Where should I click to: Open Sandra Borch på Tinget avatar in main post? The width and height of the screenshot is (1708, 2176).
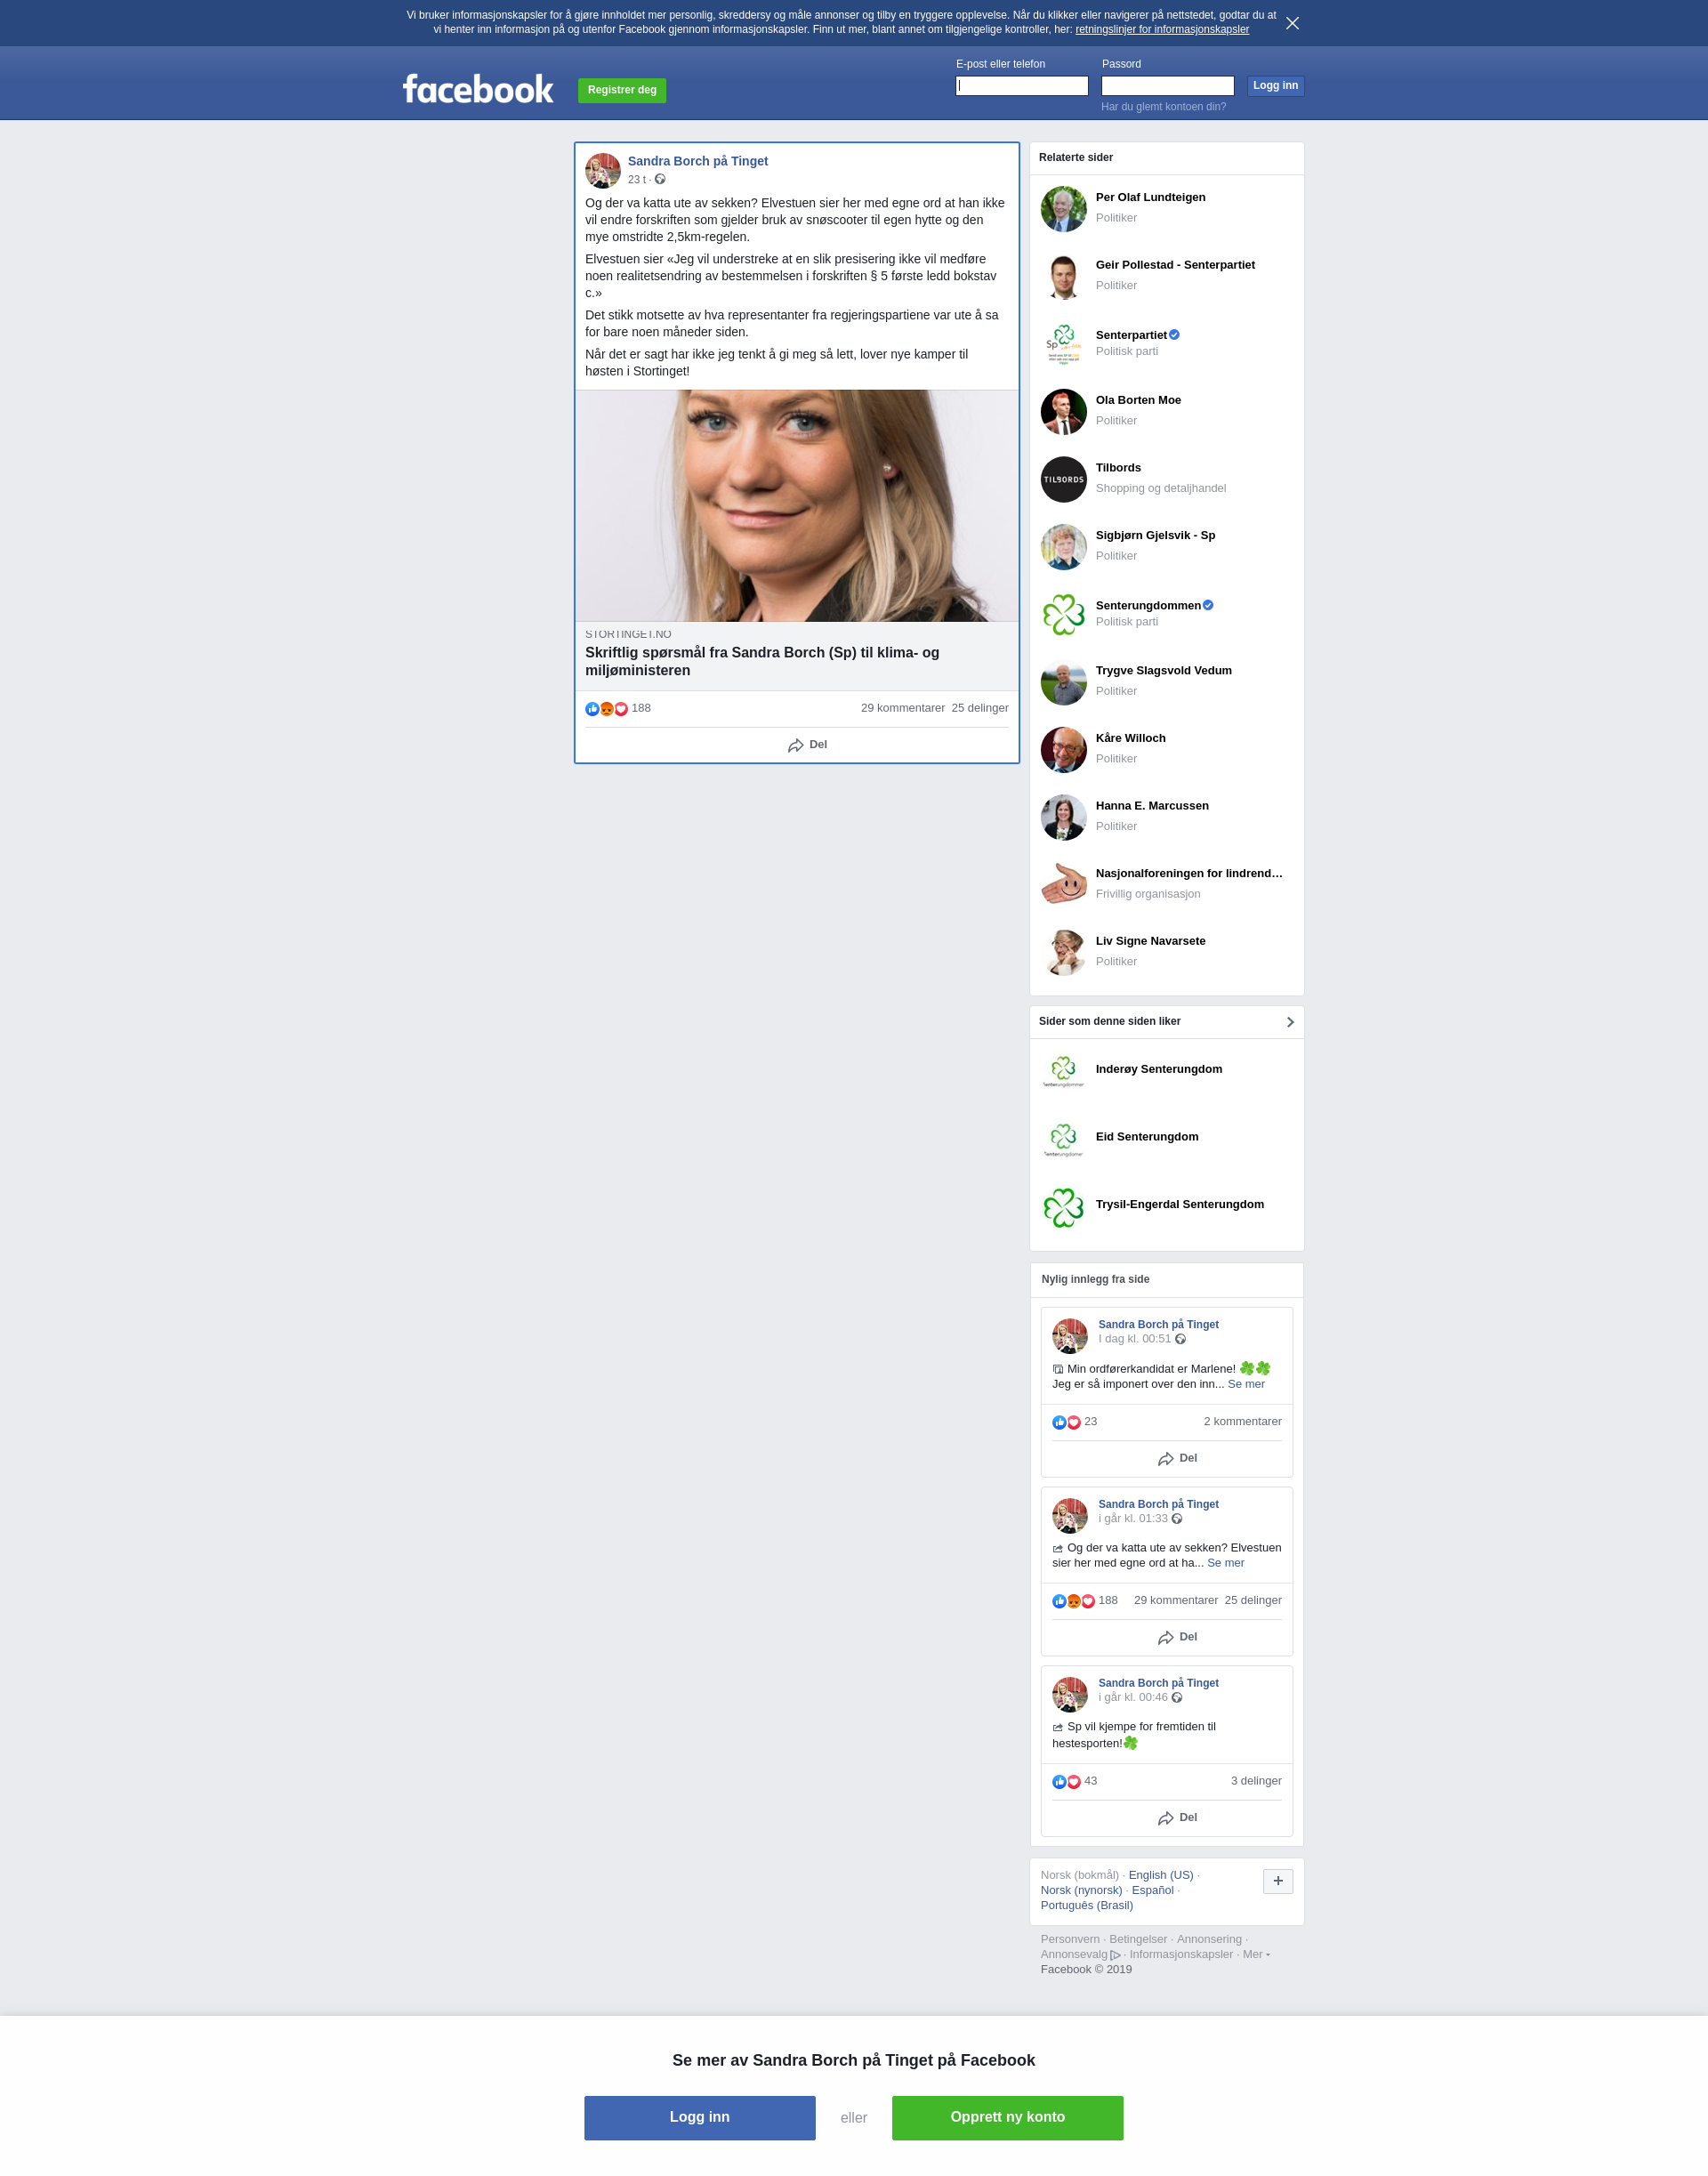click(x=603, y=170)
